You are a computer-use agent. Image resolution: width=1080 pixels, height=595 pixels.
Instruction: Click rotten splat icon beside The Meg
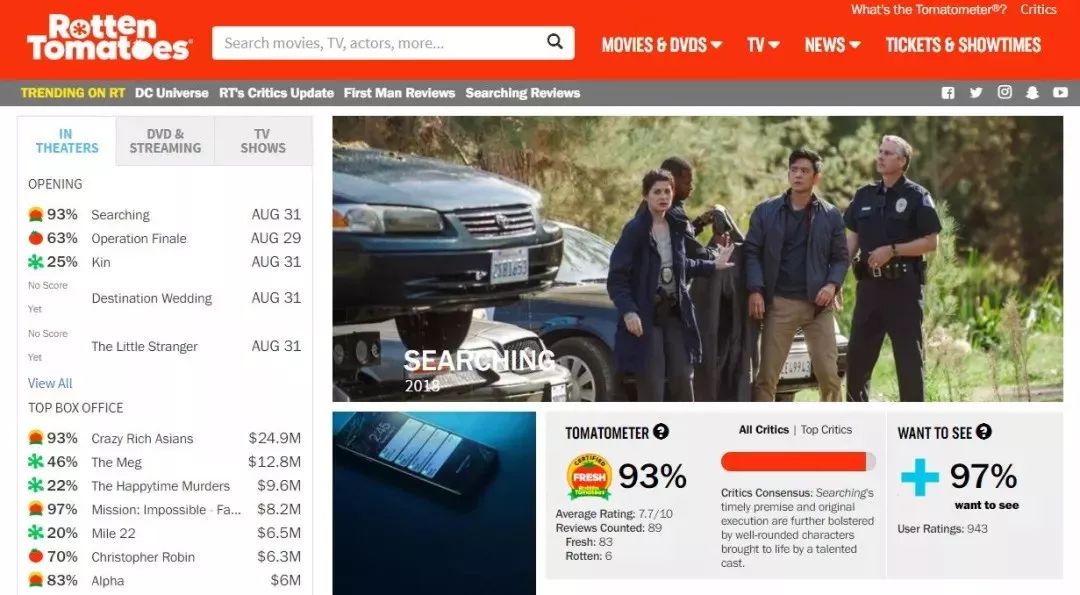tap(36, 461)
